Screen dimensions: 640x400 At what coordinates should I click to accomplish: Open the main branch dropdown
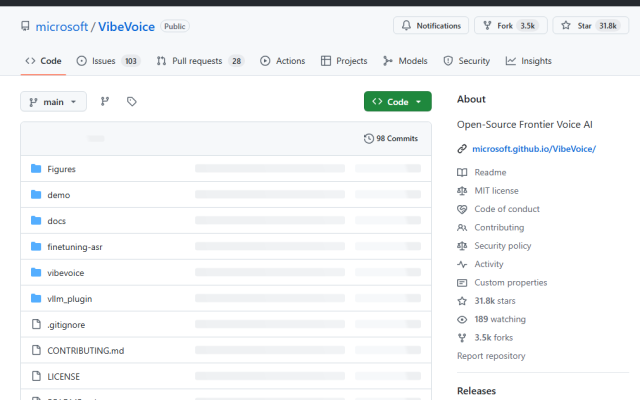pos(53,101)
